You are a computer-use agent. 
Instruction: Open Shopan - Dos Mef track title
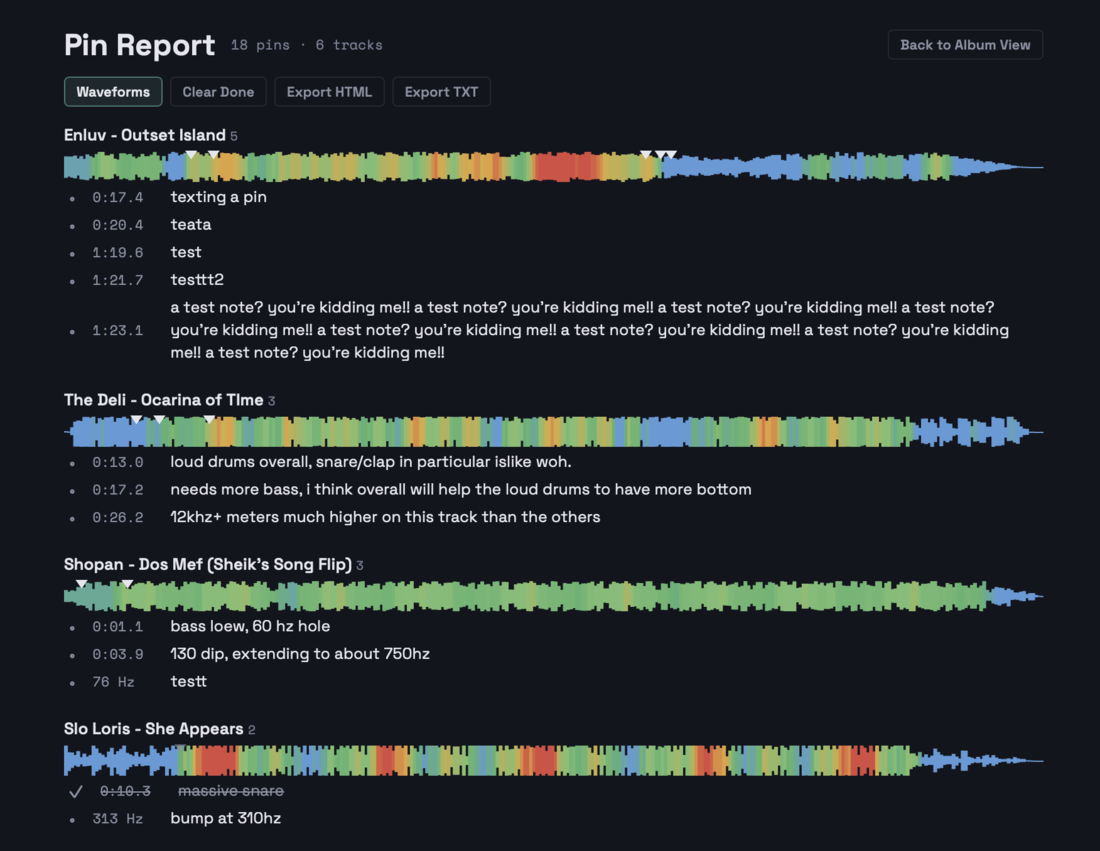[x=208, y=564]
